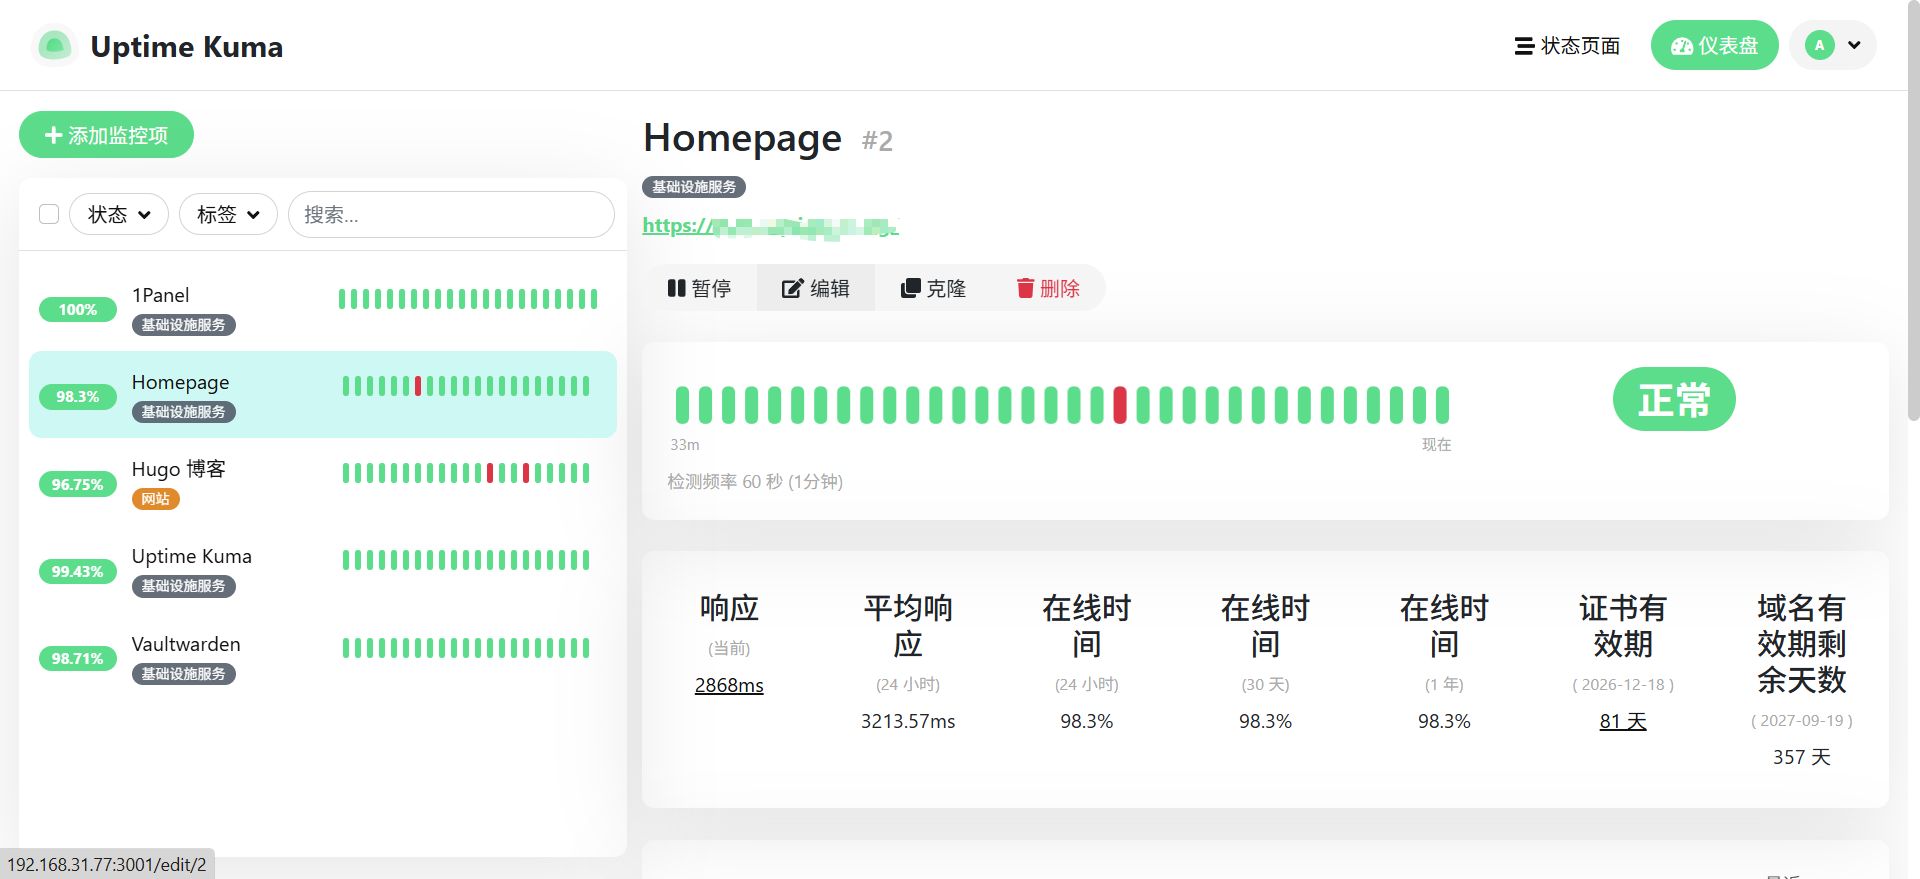Select the 1Panel monitor
Screen dimensions: 1920x879
pyautogui.click(x=323, y=308)
